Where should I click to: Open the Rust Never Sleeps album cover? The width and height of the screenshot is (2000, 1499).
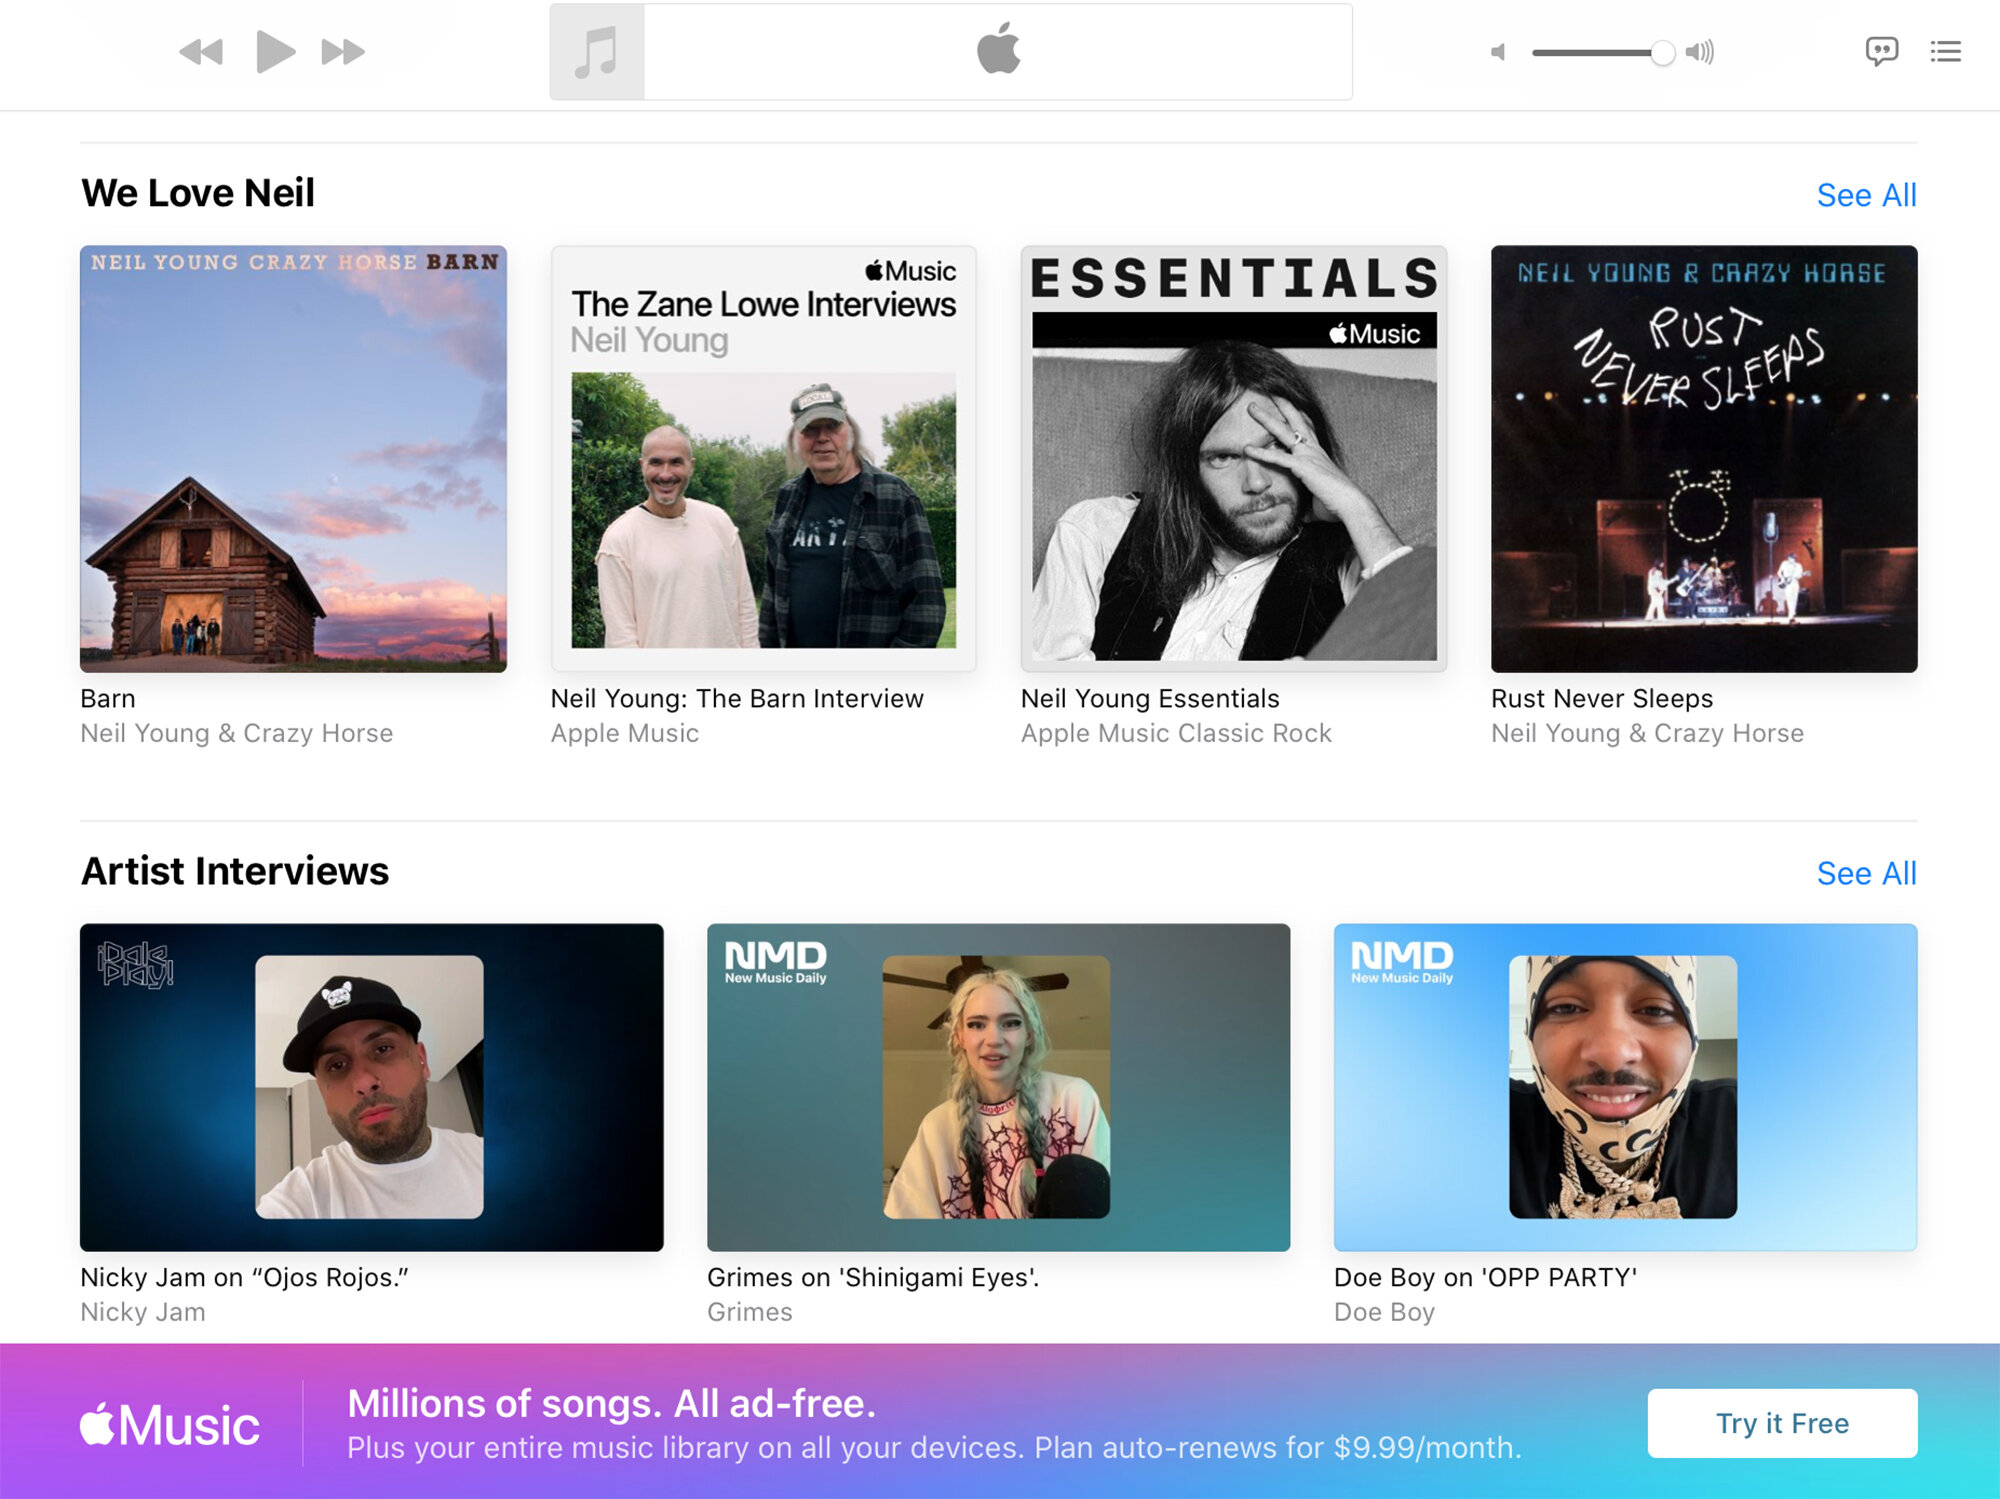click(1704, 459)
